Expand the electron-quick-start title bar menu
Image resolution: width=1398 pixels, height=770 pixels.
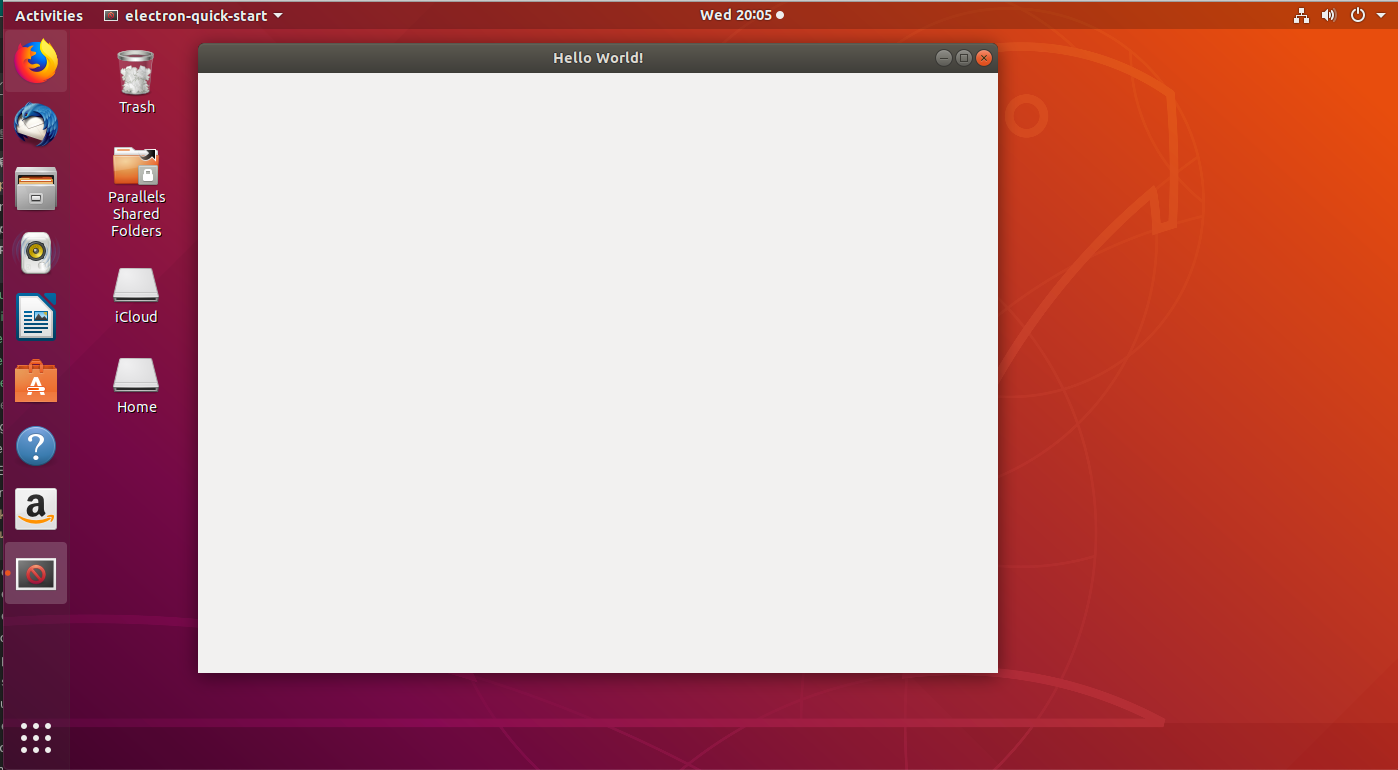tap(192, 15)
